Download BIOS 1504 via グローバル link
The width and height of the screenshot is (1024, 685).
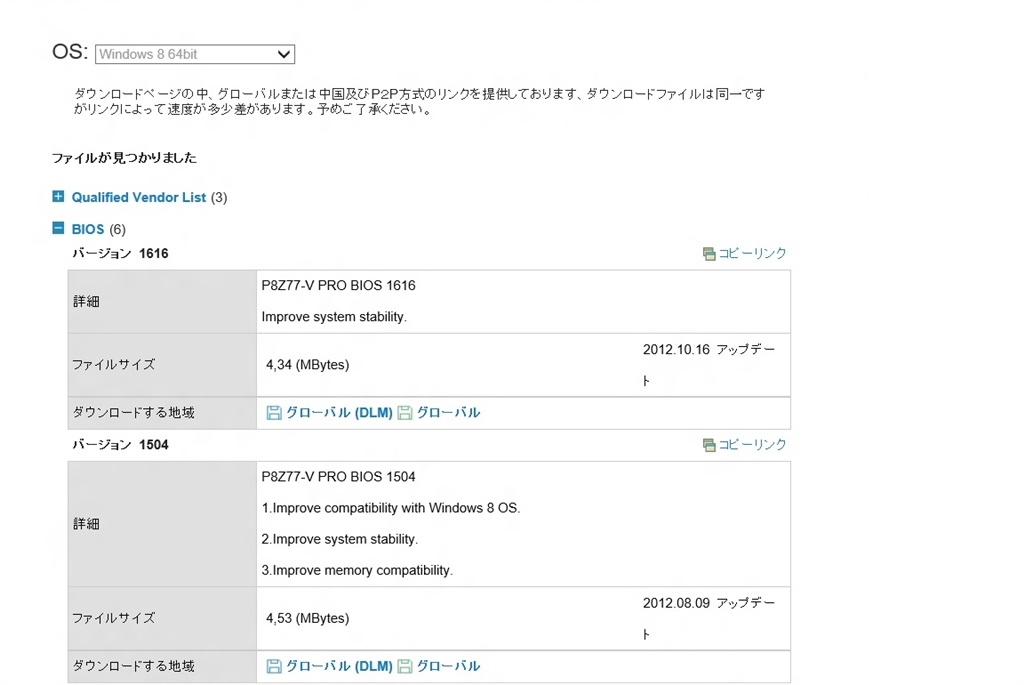click(x=448, y=666)
